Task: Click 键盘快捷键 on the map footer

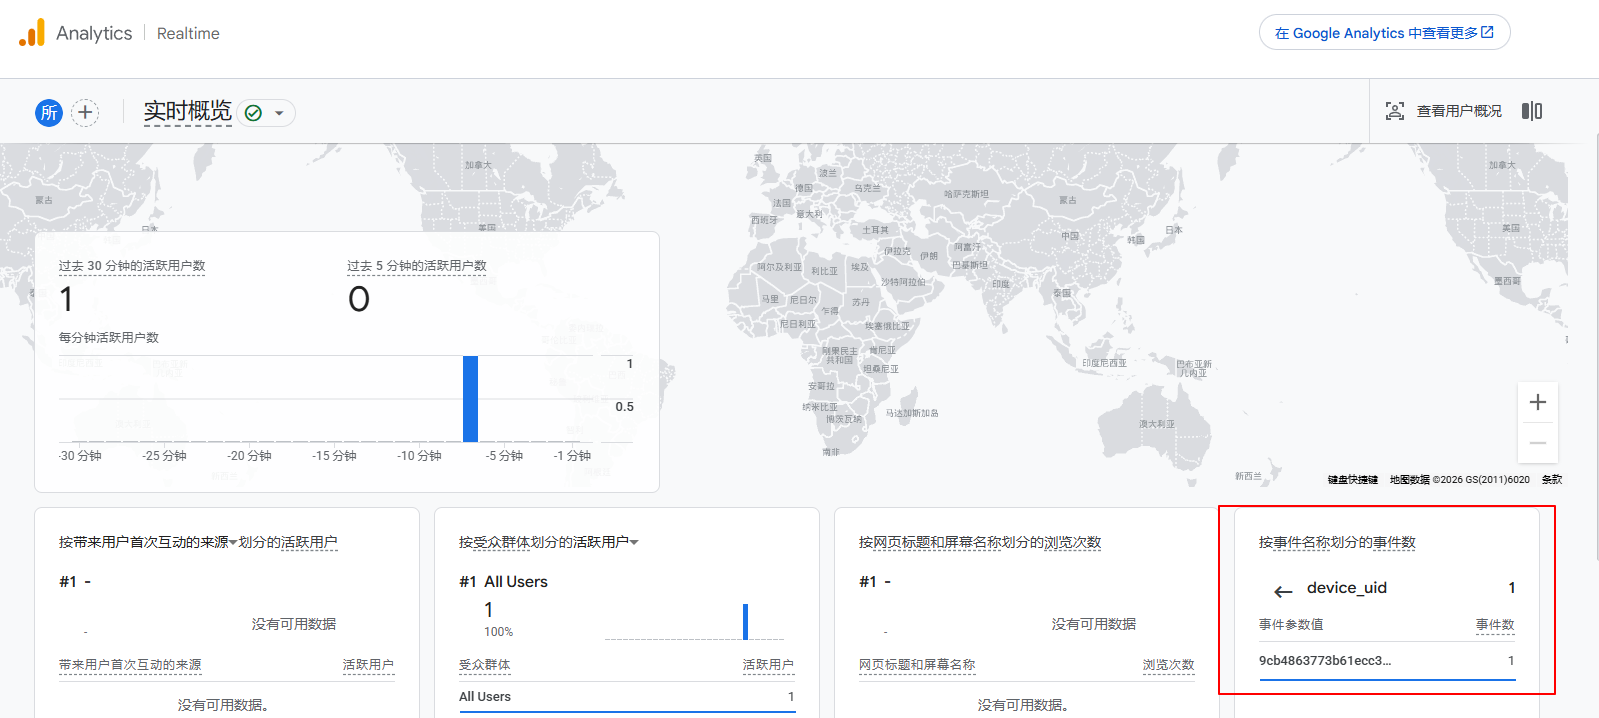Action: tap(1353, 480)
